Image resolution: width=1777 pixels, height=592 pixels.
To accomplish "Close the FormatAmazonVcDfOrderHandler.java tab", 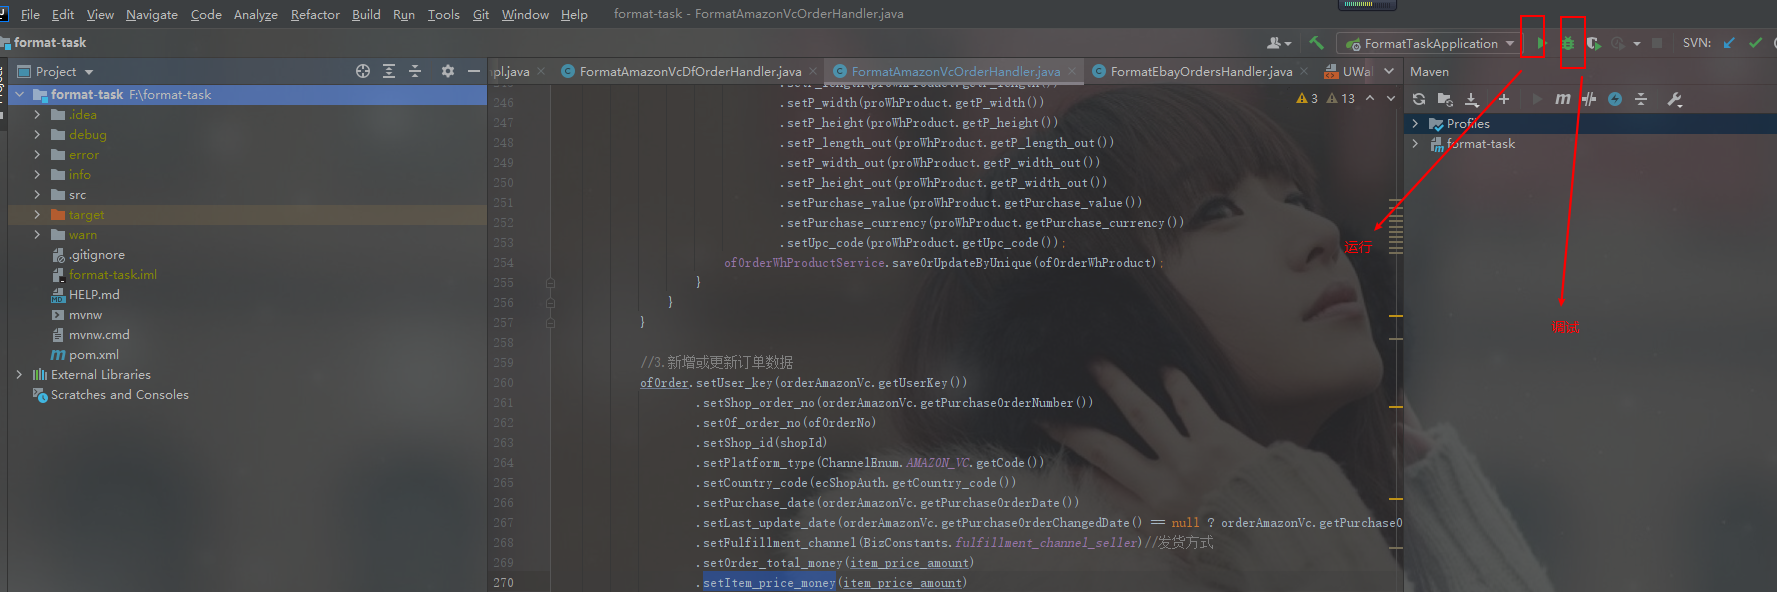I will (813, 72).
